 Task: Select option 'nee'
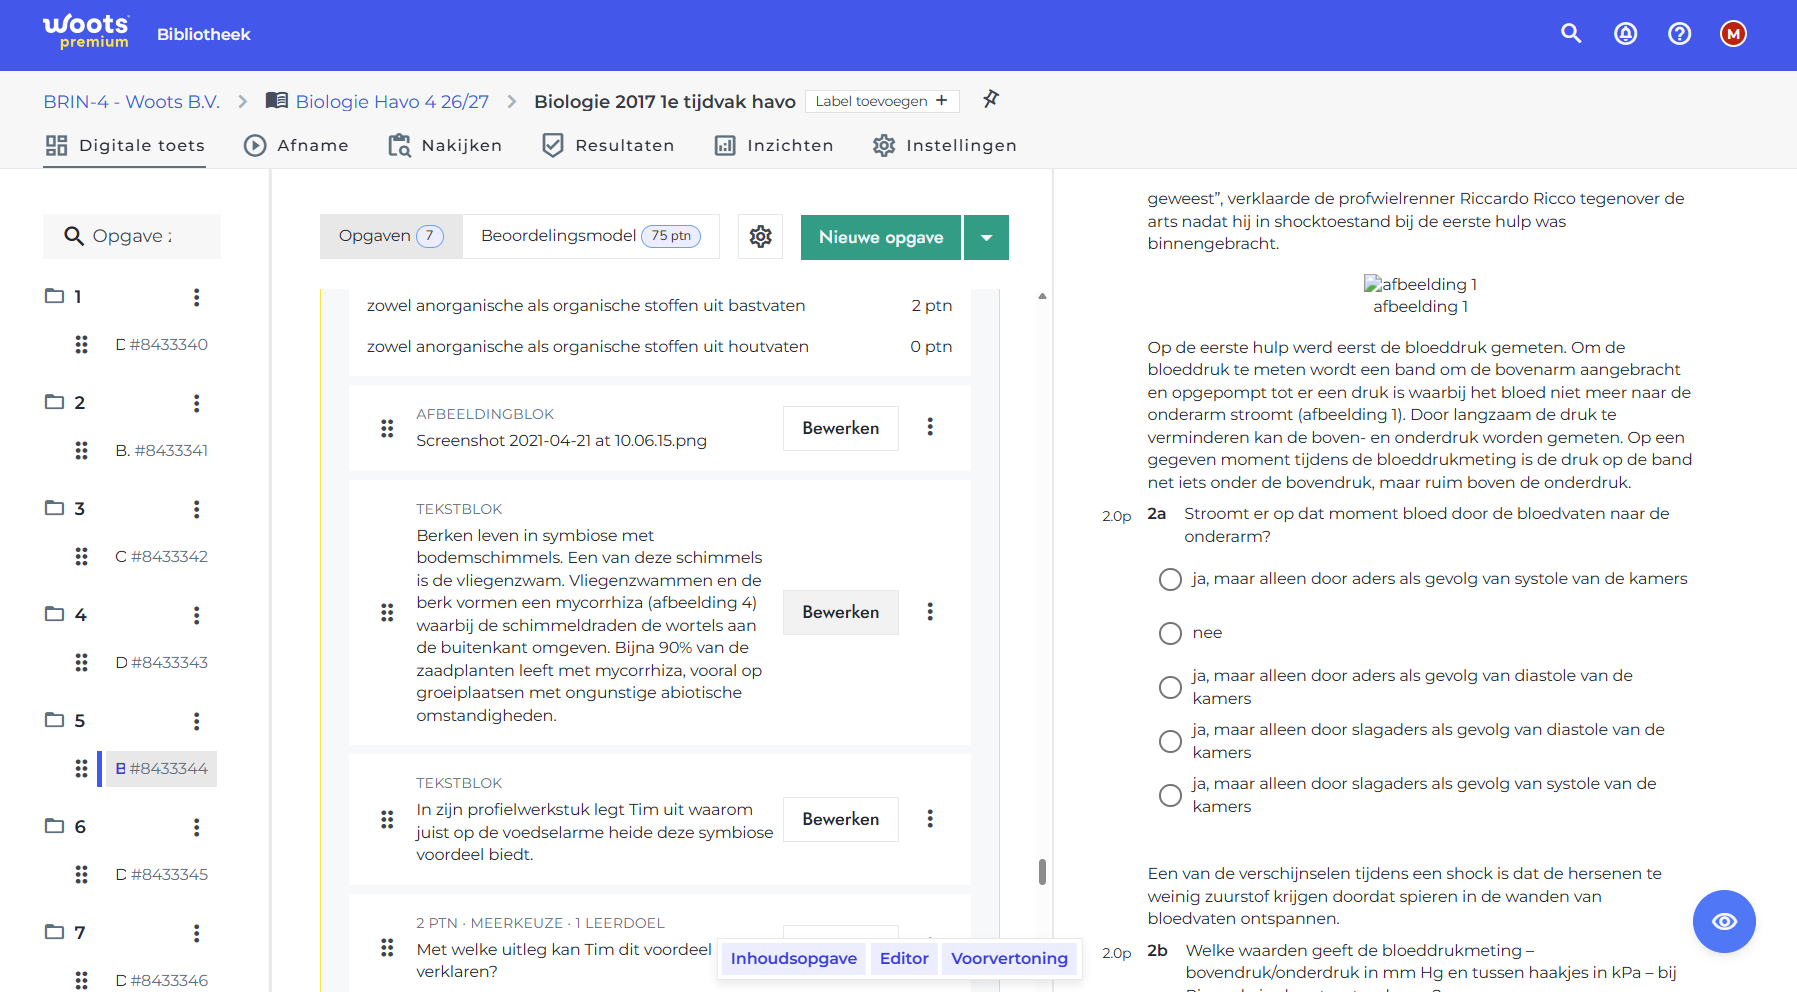click(1170, 633)
